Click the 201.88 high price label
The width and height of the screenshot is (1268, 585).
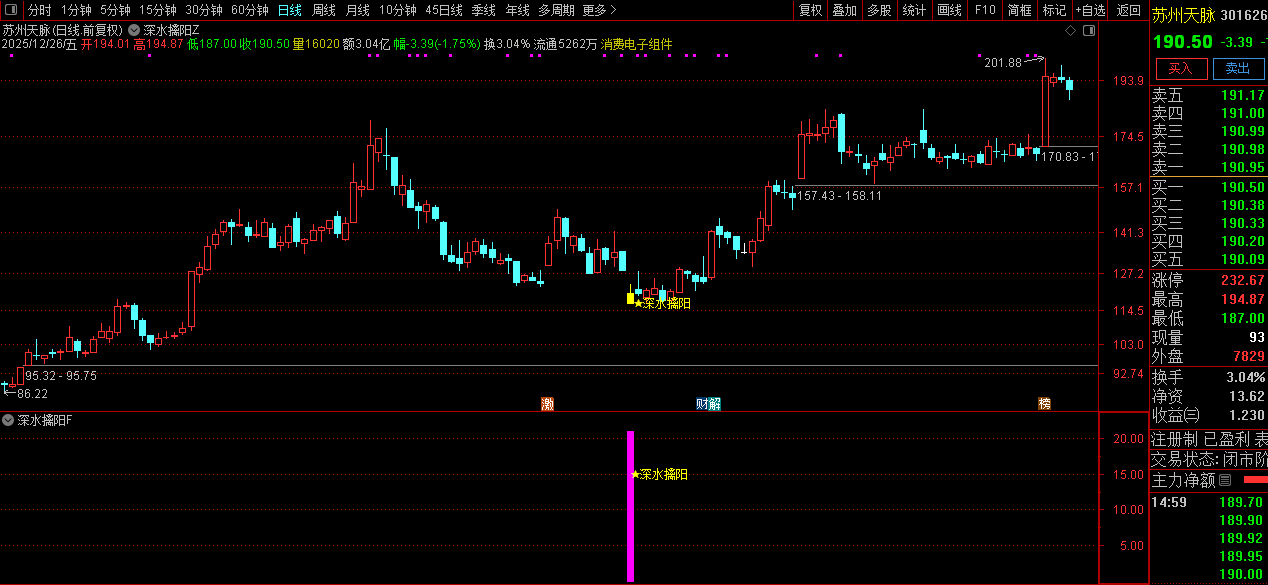pos(1003,63)
